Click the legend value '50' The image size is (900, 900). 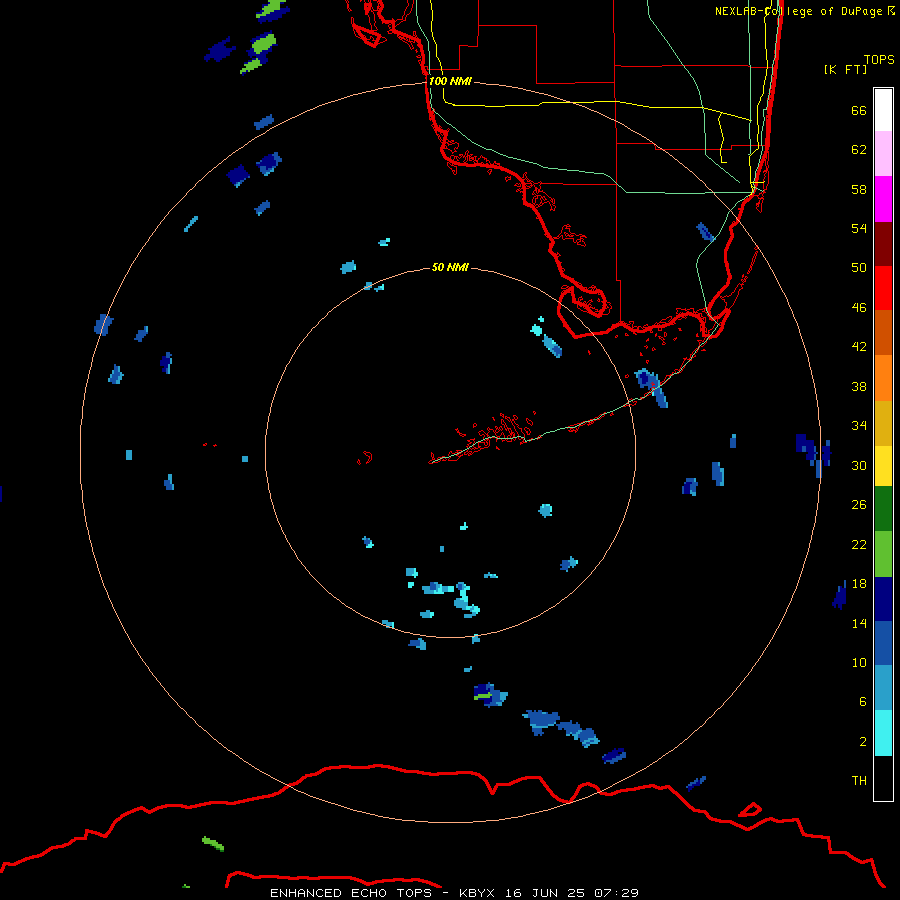859,268
